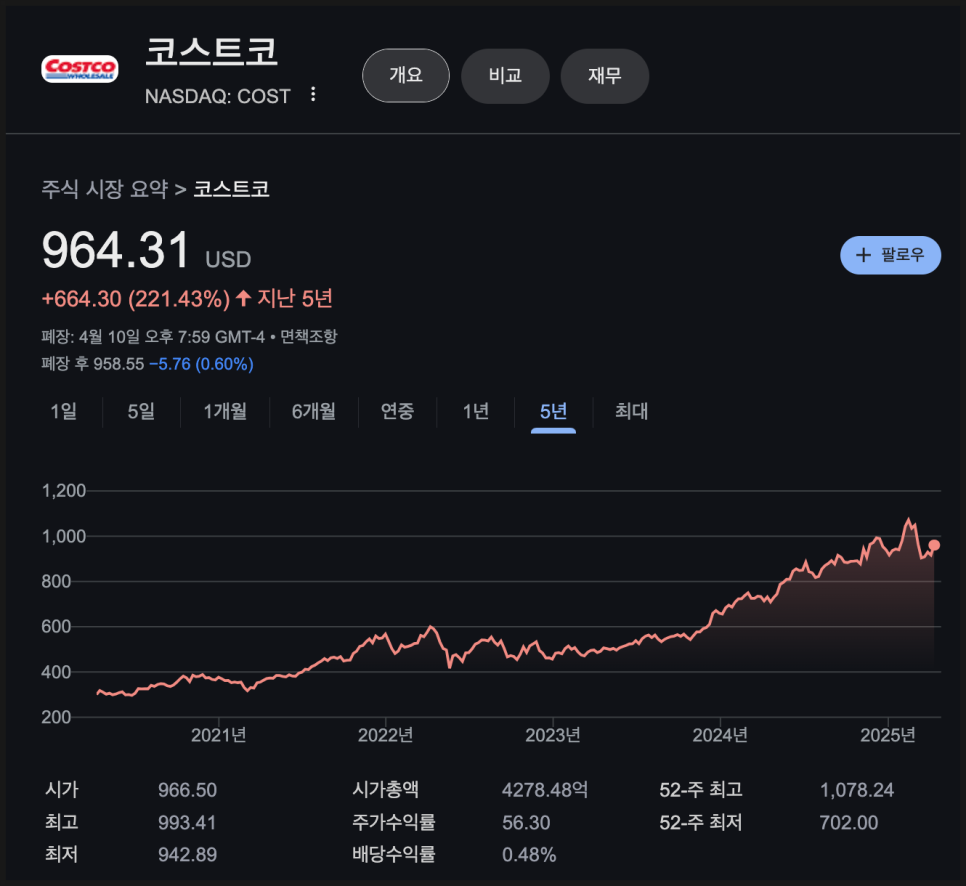Switch to the 연중 chart view
Image resolution: width=966 pixels, height=886 pixels.
[x=397, y=411]
